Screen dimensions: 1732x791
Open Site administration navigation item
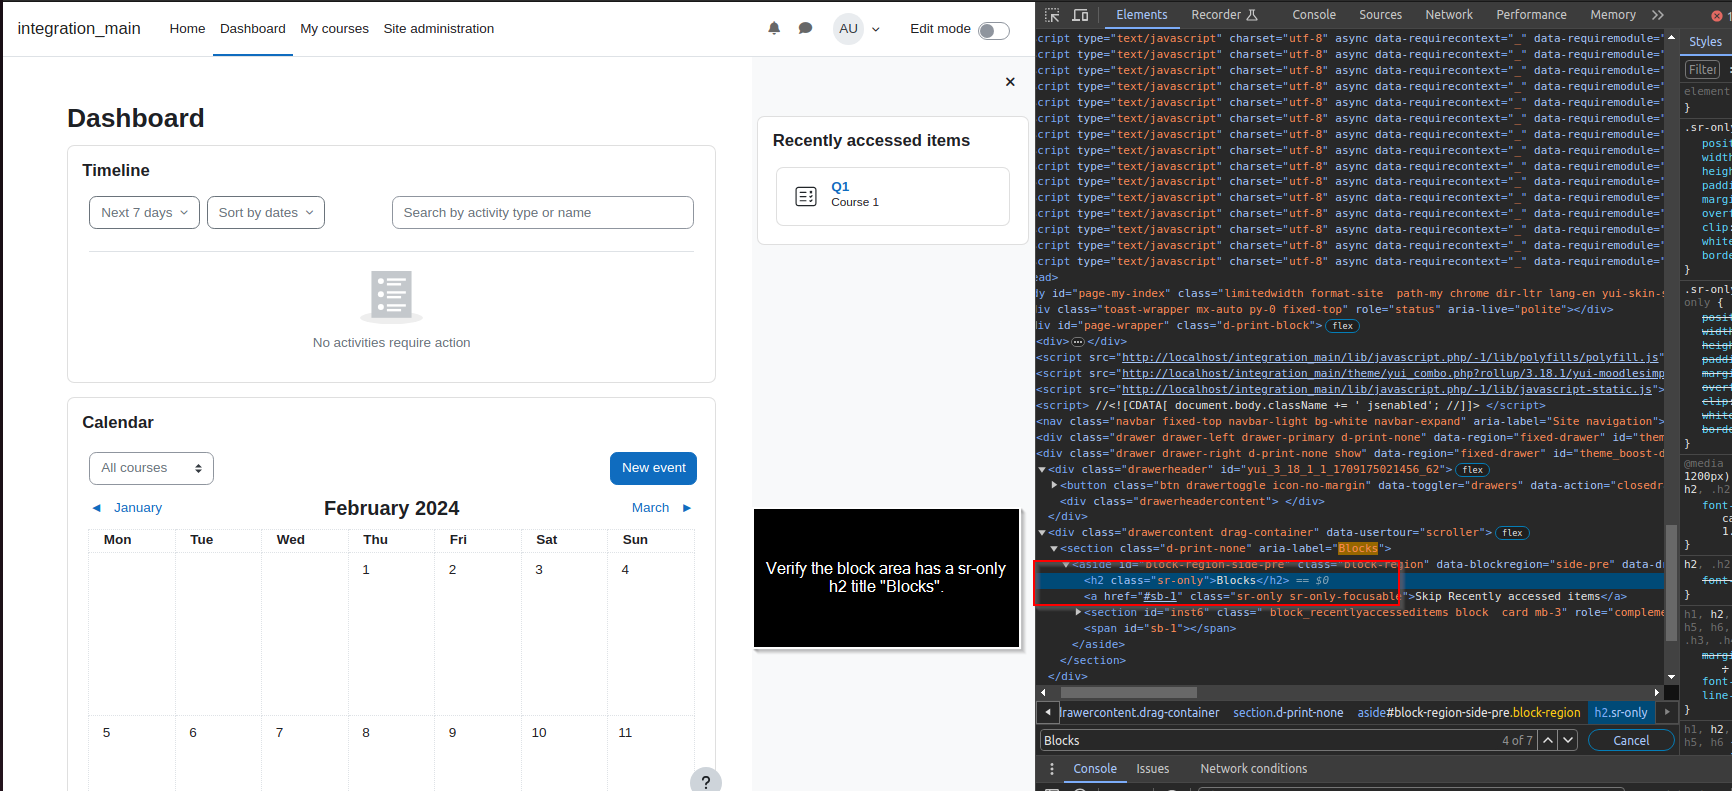(438, 29)
